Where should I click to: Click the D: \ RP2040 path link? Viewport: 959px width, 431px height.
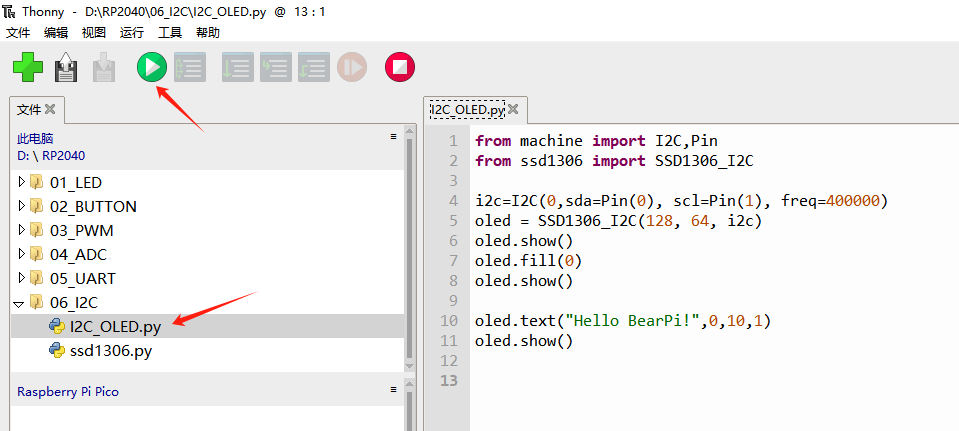[x=51, y=156]
